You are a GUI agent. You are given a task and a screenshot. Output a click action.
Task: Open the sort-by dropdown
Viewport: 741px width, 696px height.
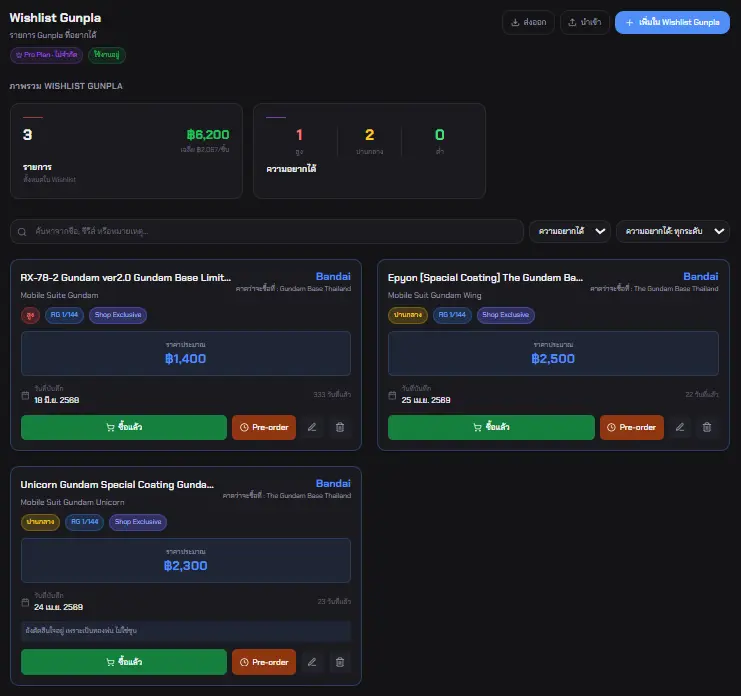tap(570, 232)
